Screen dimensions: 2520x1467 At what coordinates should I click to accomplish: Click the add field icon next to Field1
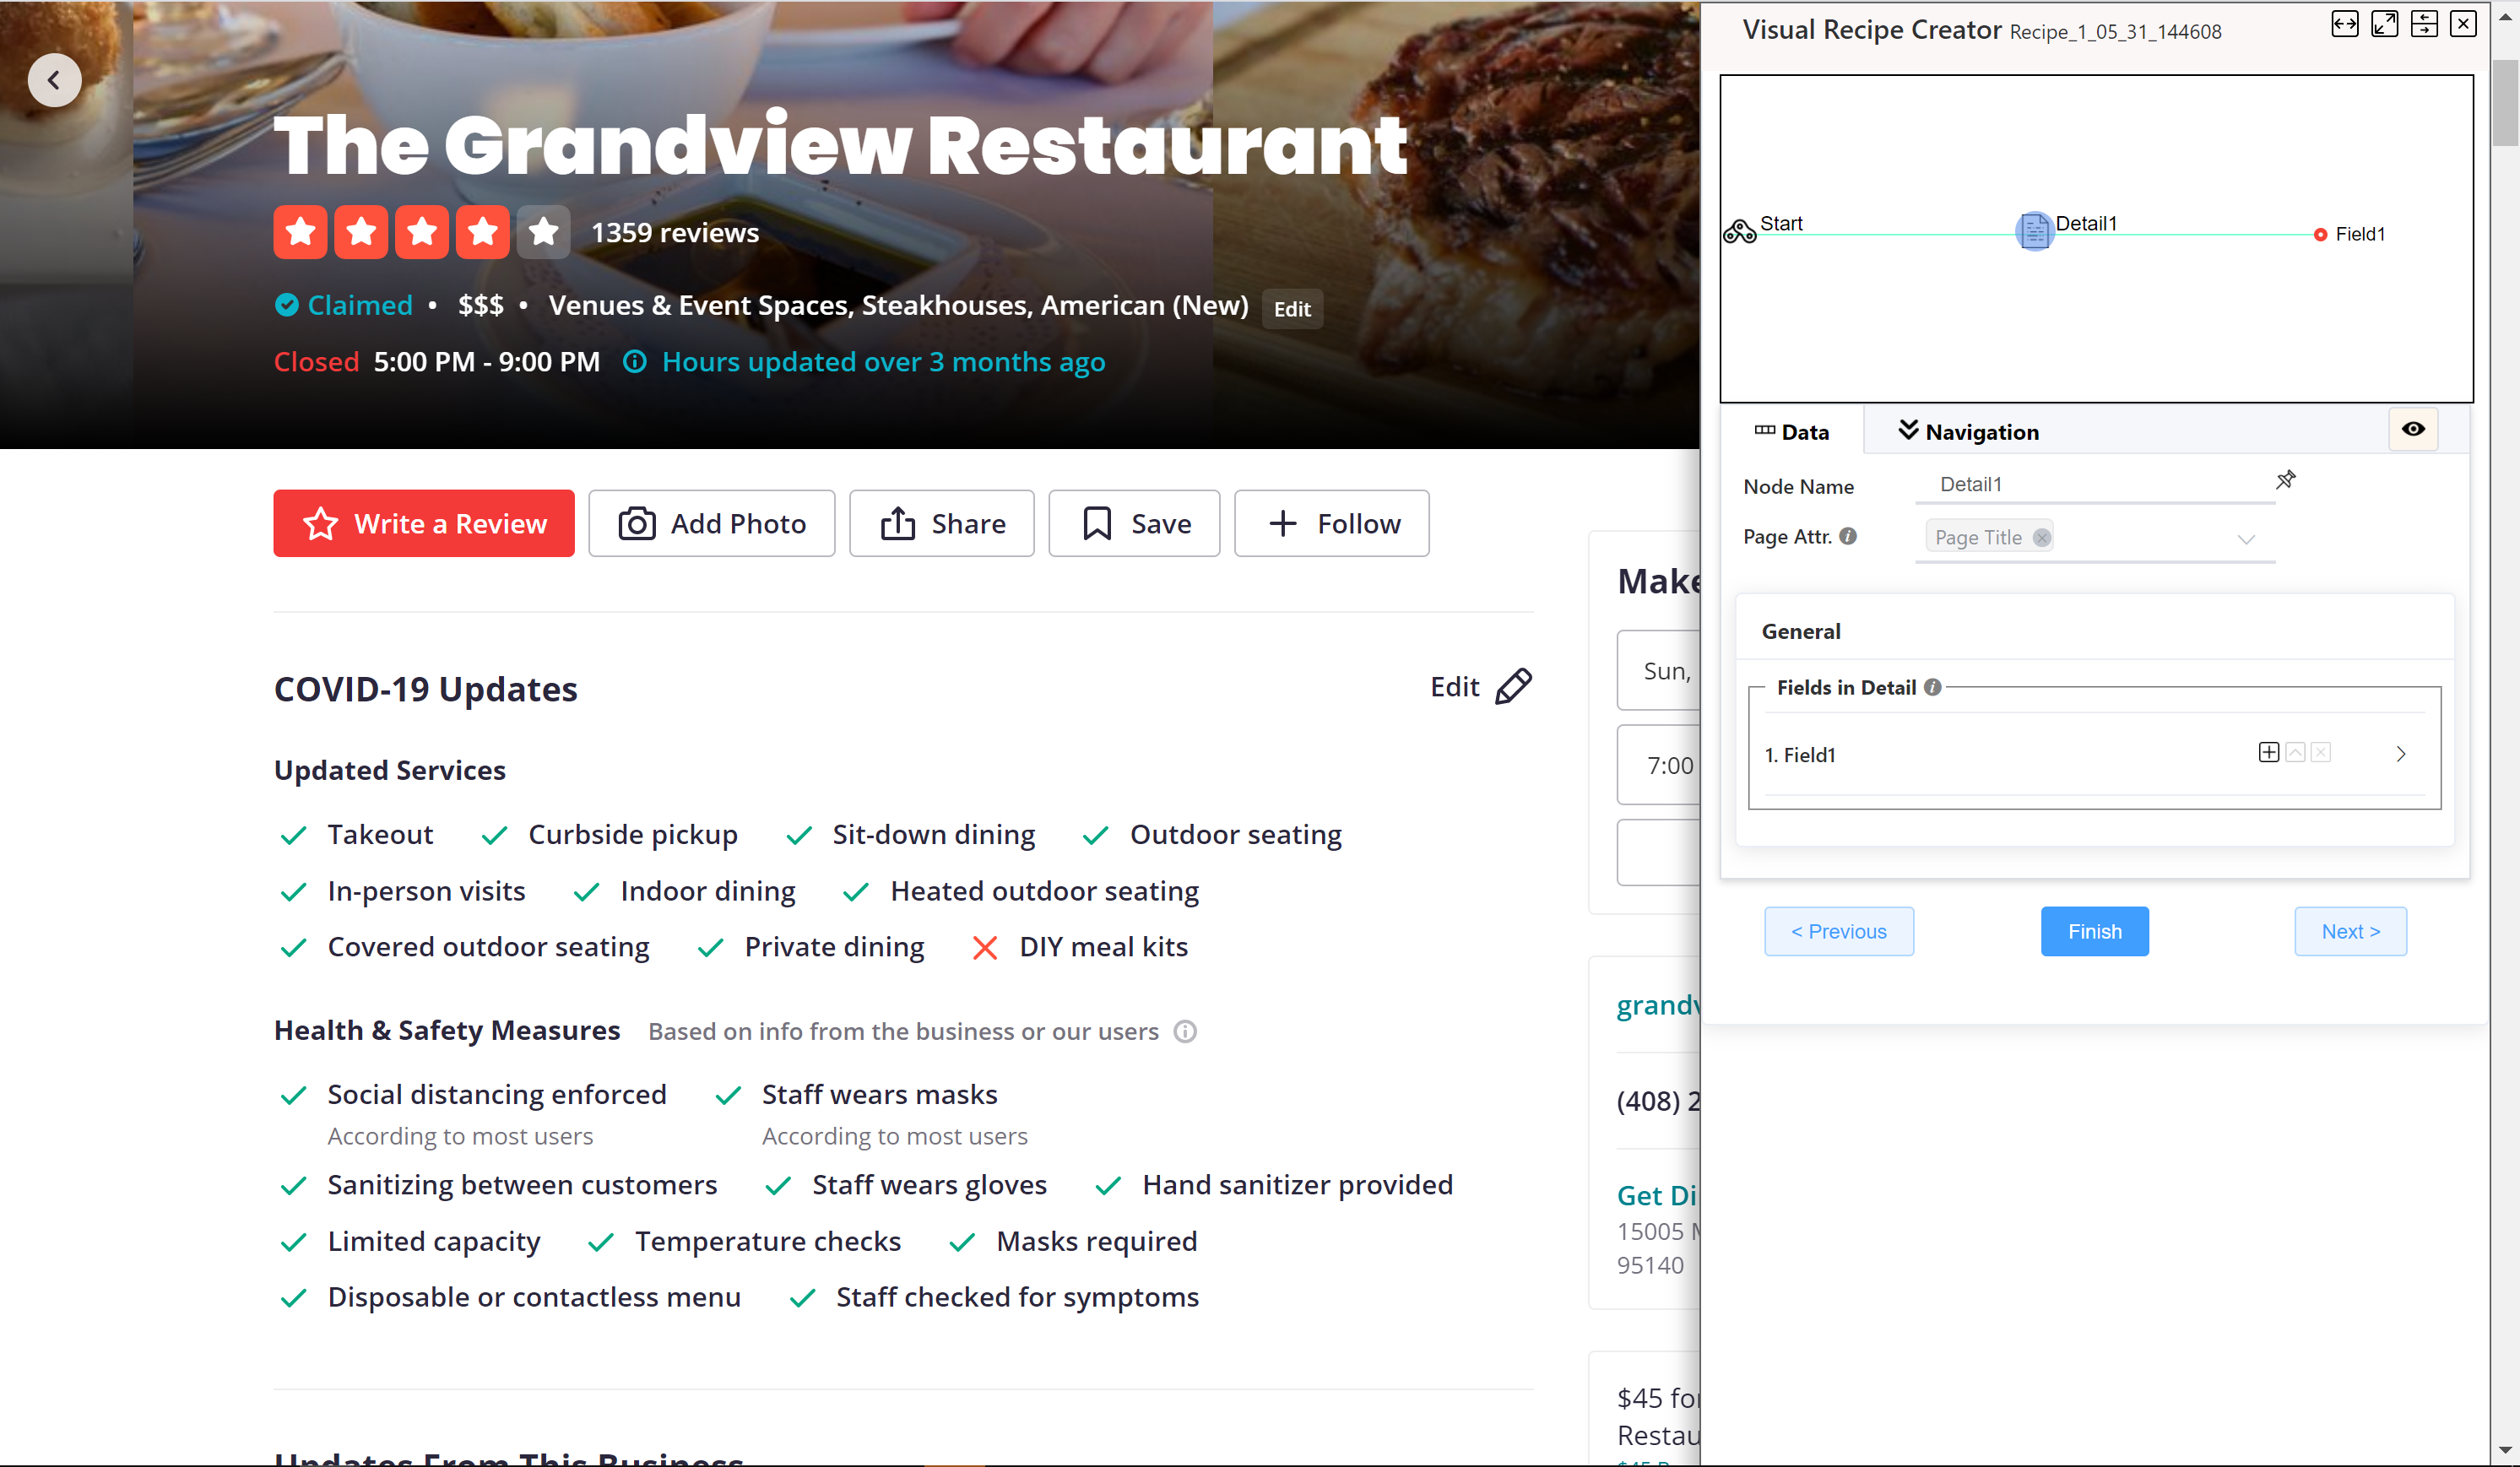2270,753
